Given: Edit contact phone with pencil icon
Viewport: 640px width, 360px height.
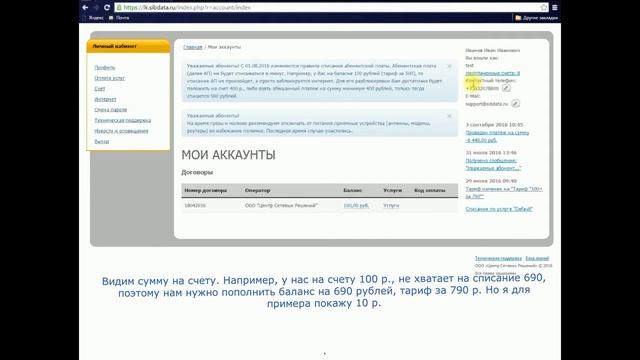Looking at the screenshot, I should click(506, 88).
